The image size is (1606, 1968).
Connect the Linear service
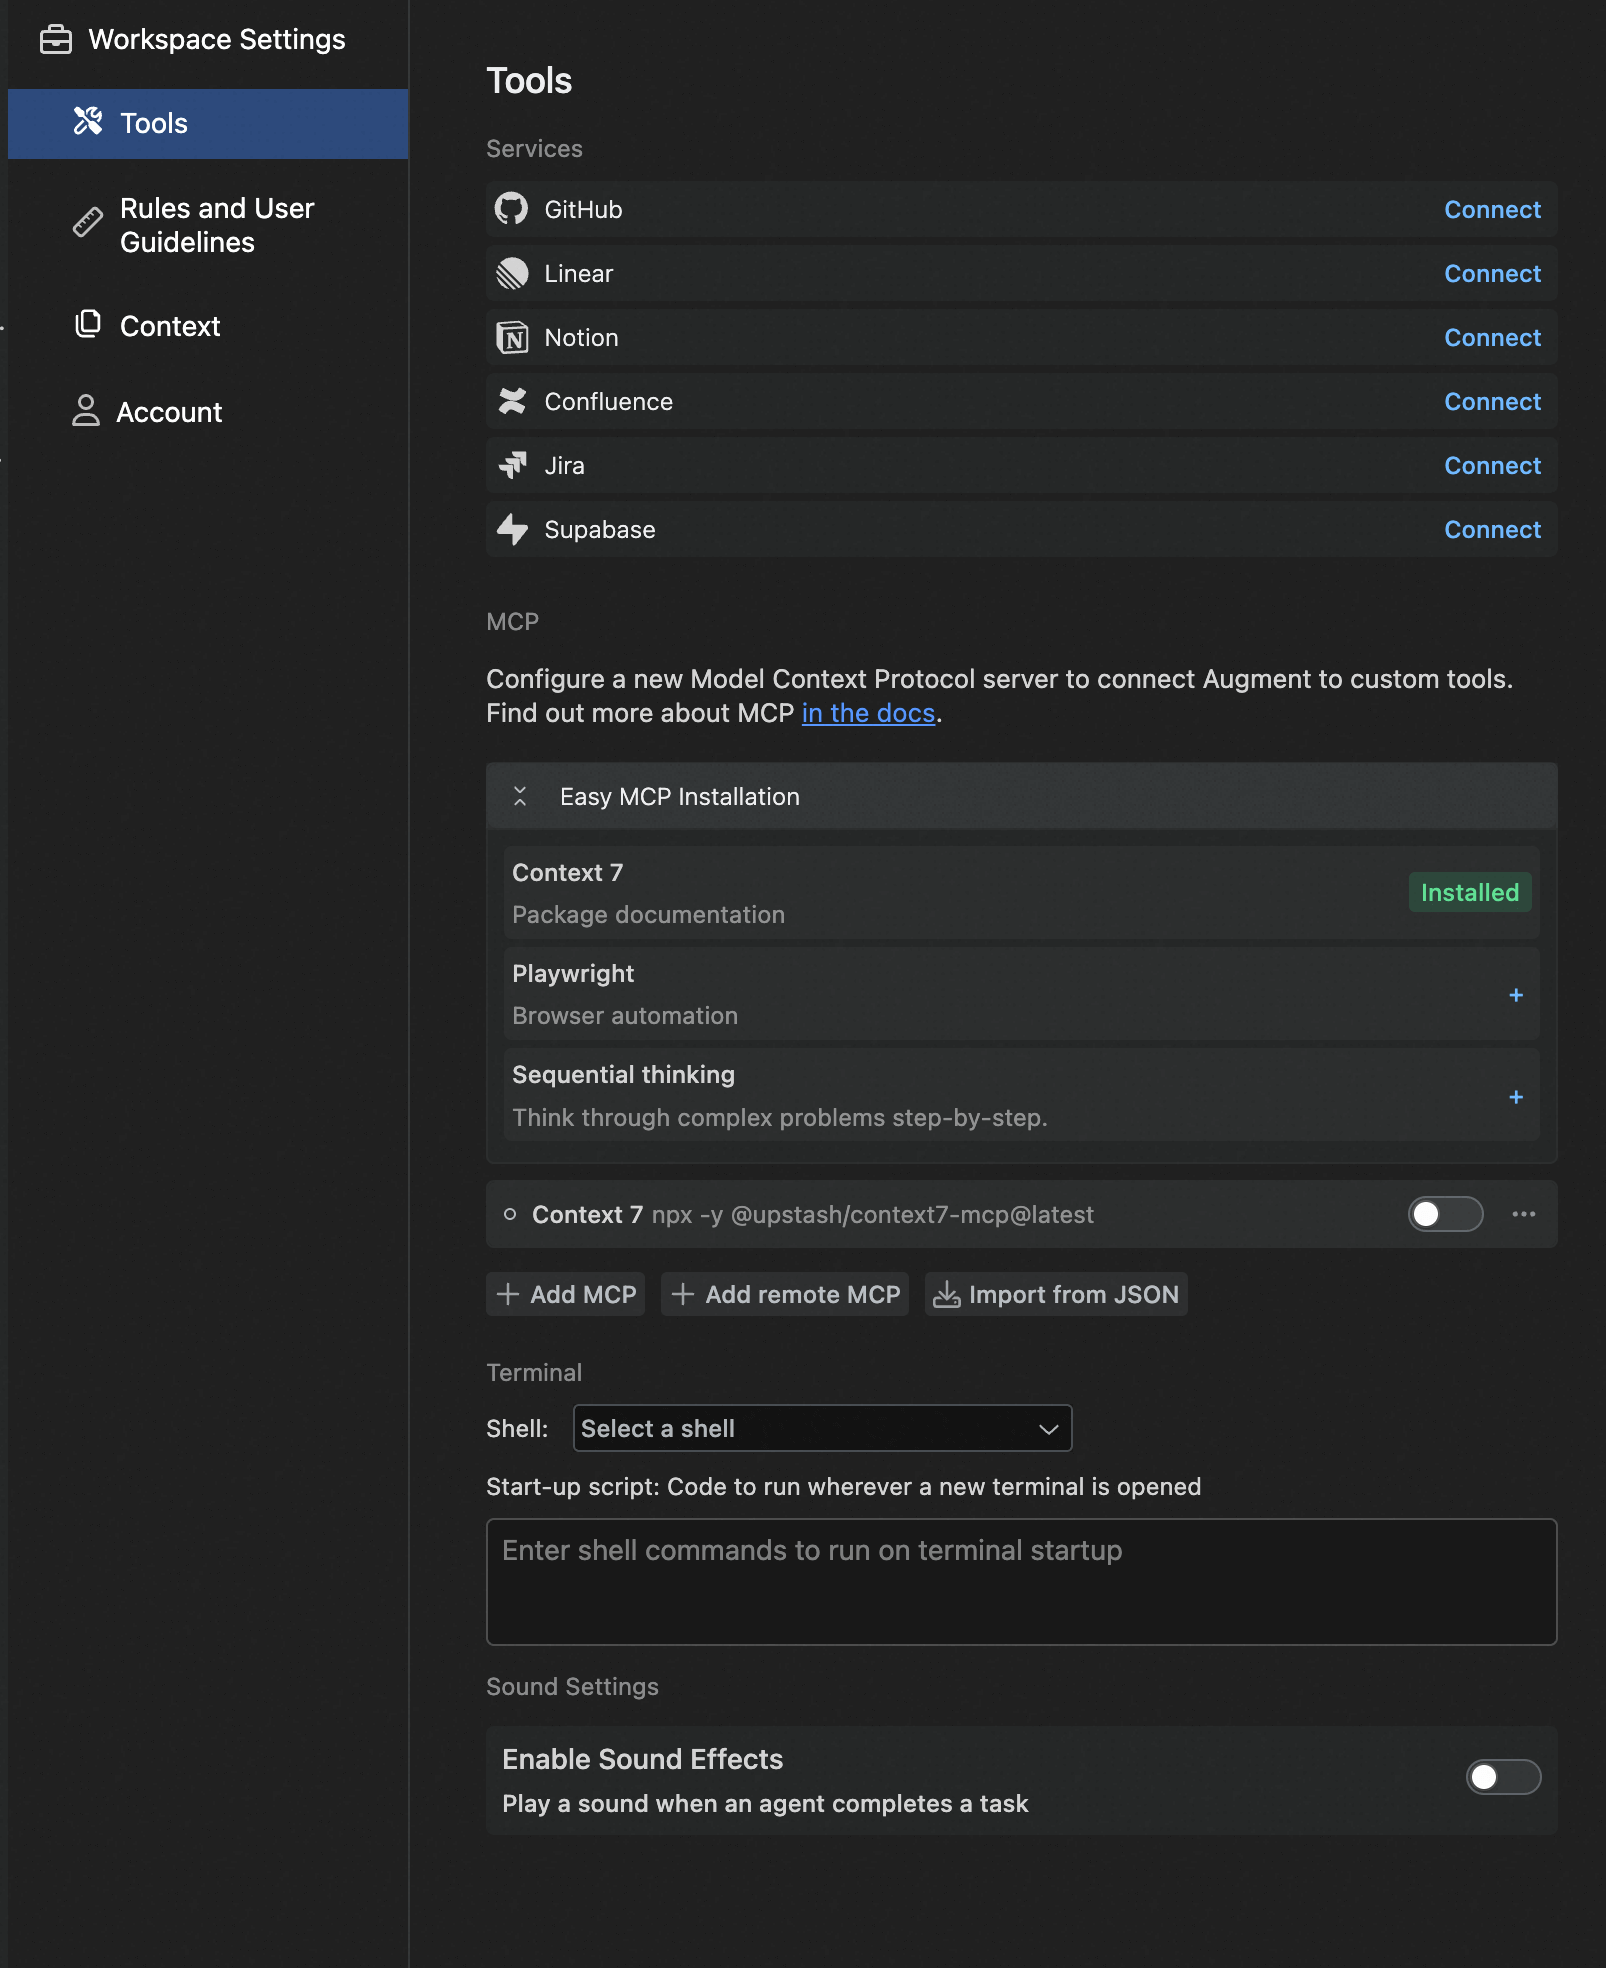pyautogui.click(x=1492, y=273)
